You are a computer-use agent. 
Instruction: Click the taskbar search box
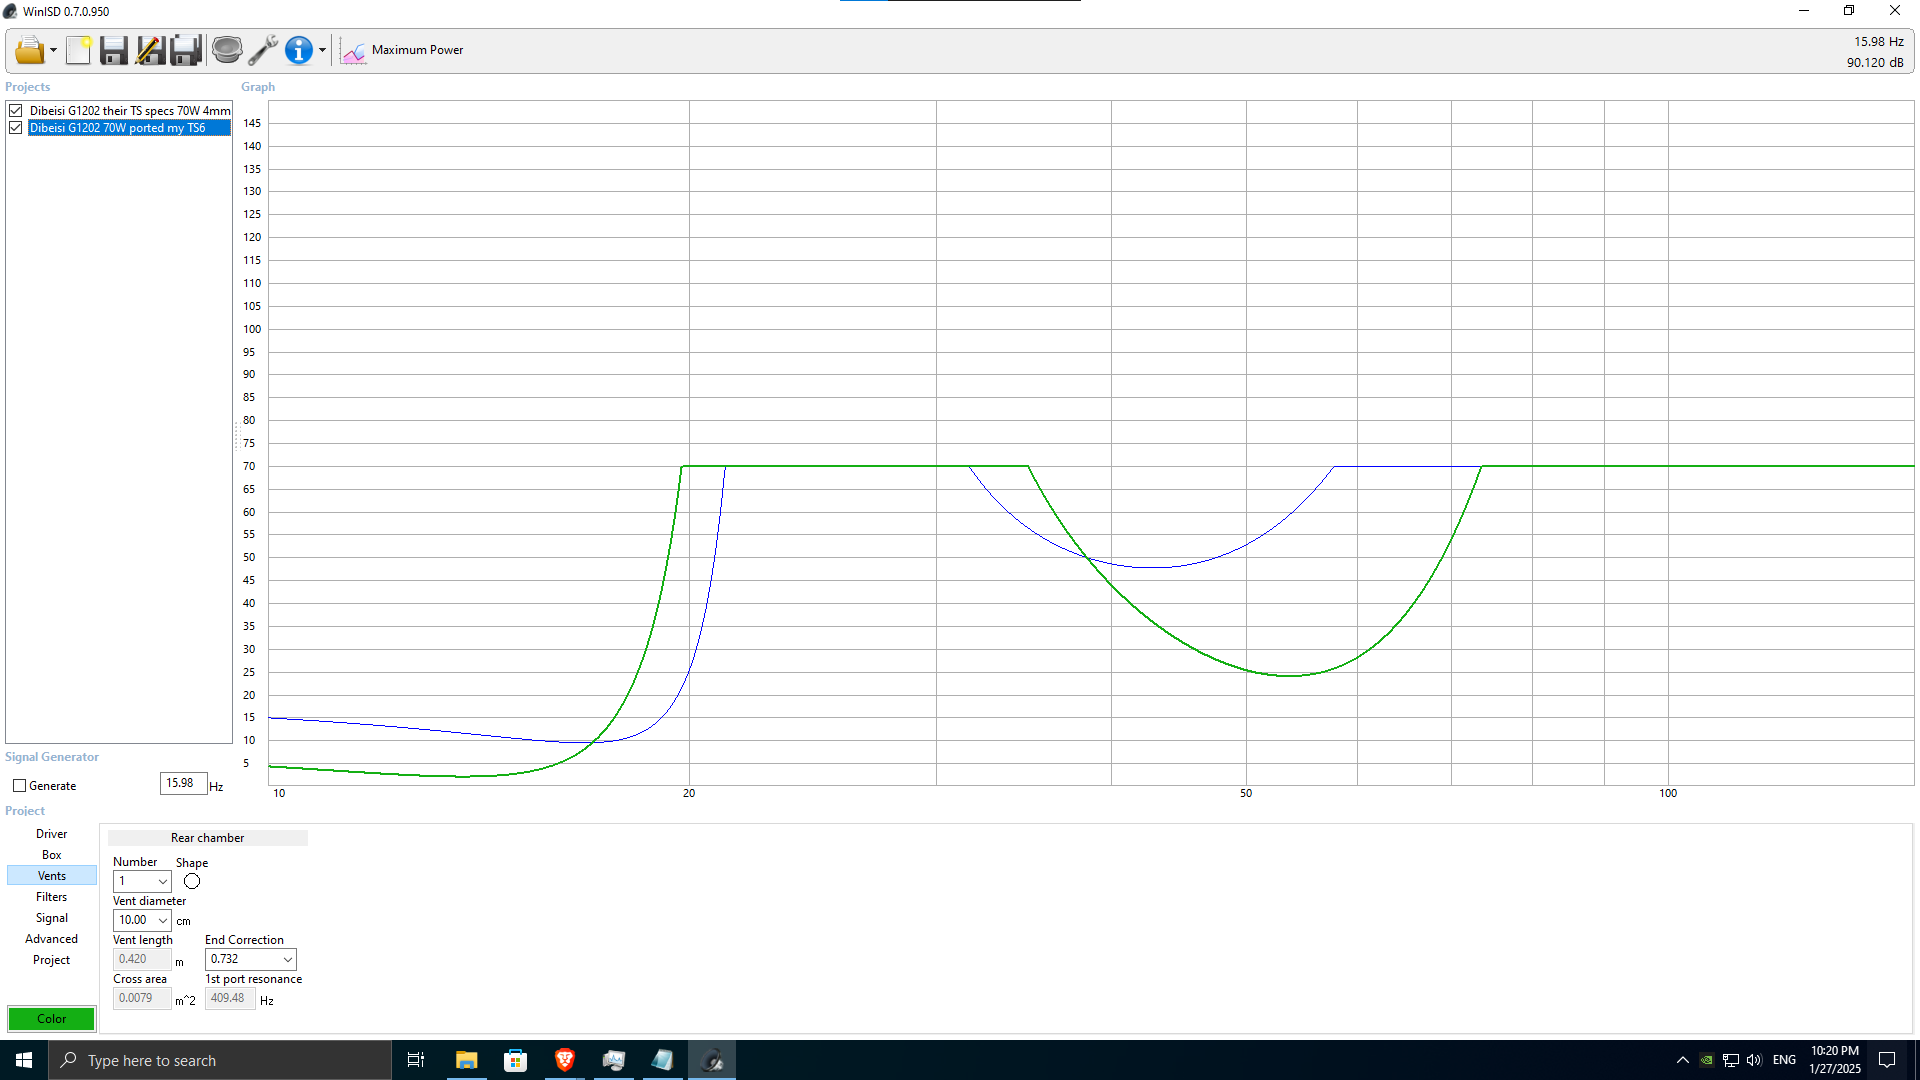[220, 1060]
